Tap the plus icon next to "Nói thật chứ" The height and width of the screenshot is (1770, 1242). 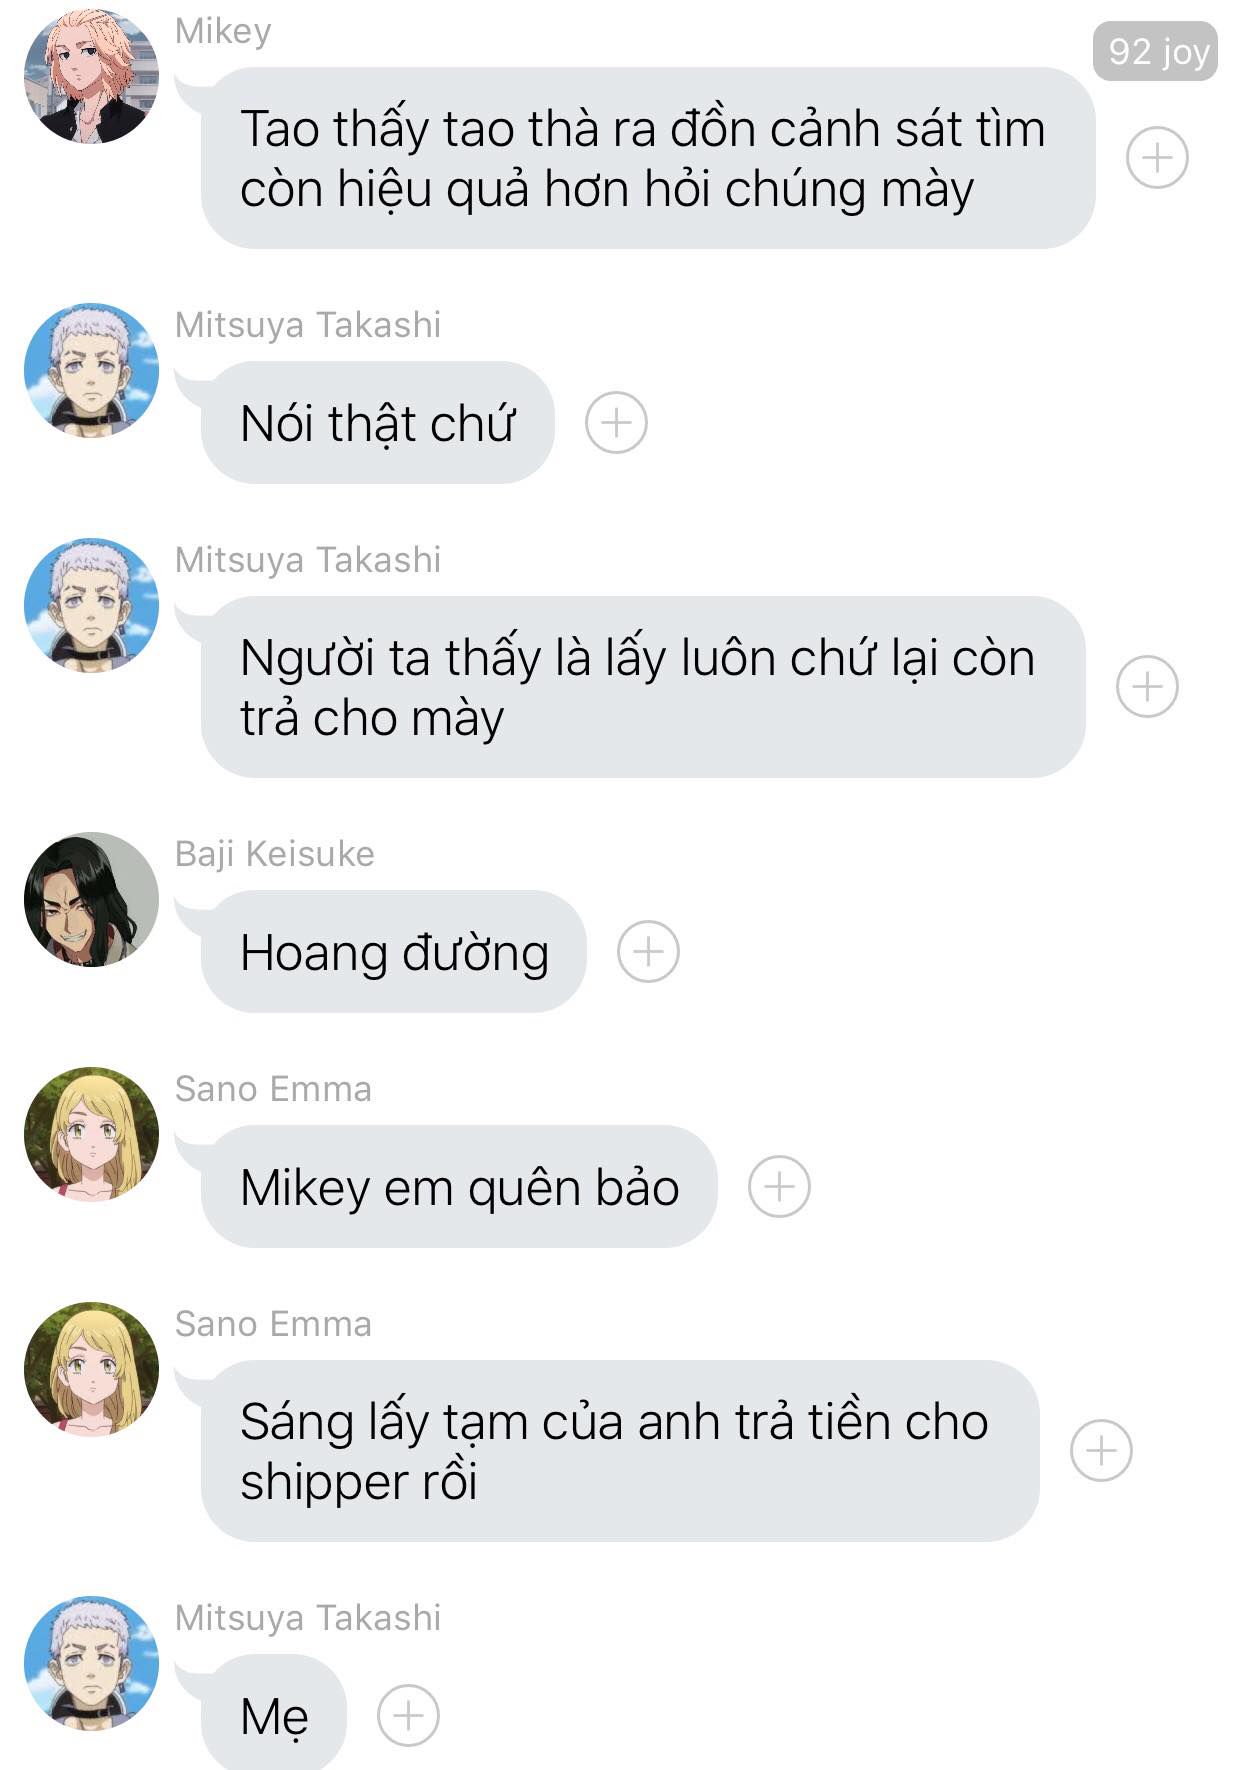pos(616,422)
